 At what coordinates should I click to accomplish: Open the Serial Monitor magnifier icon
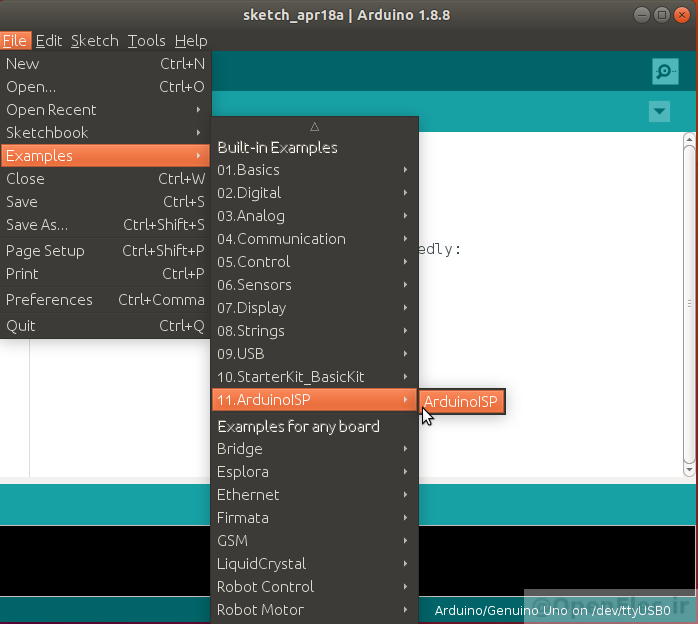665,71
